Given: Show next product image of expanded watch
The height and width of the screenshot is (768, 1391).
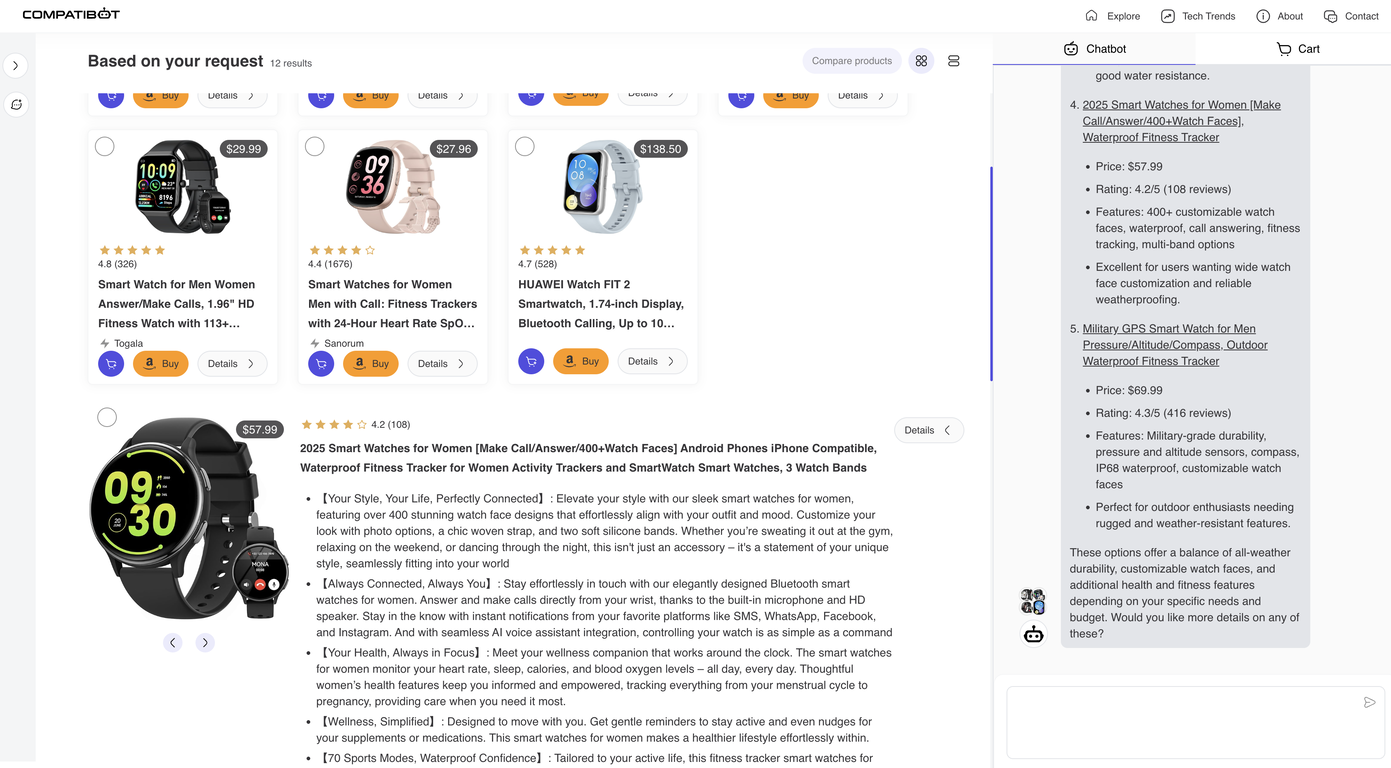Looking at the screenshot, I should coord(205,643).
